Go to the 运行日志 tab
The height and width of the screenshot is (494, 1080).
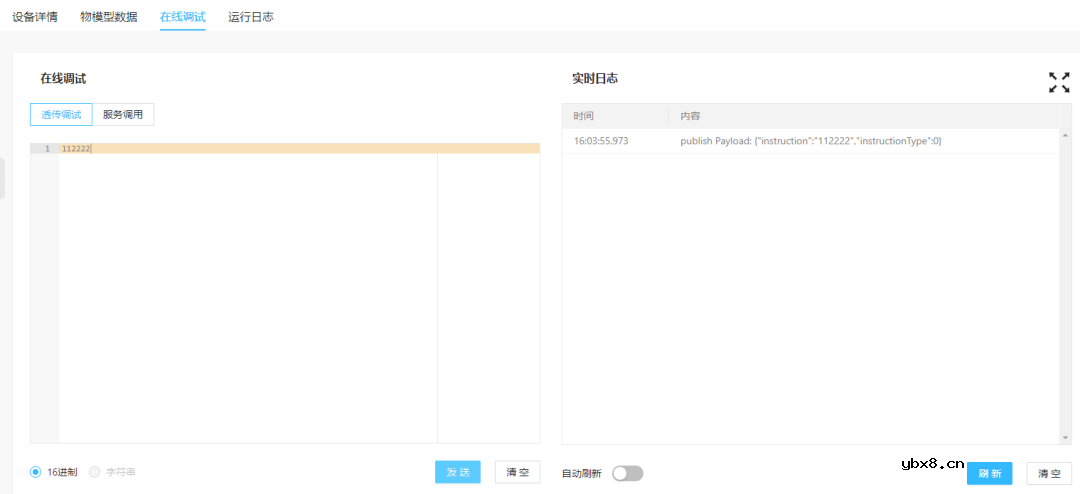click(x=251, y=17)
